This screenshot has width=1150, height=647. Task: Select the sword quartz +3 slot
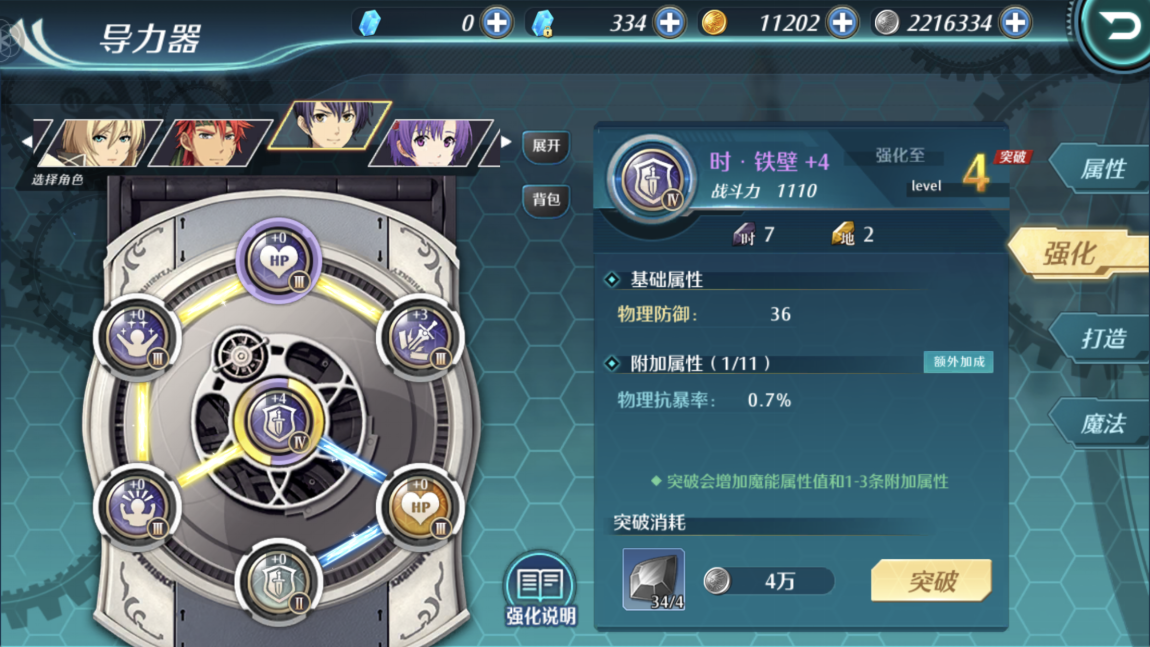click(x=420, y=337)
